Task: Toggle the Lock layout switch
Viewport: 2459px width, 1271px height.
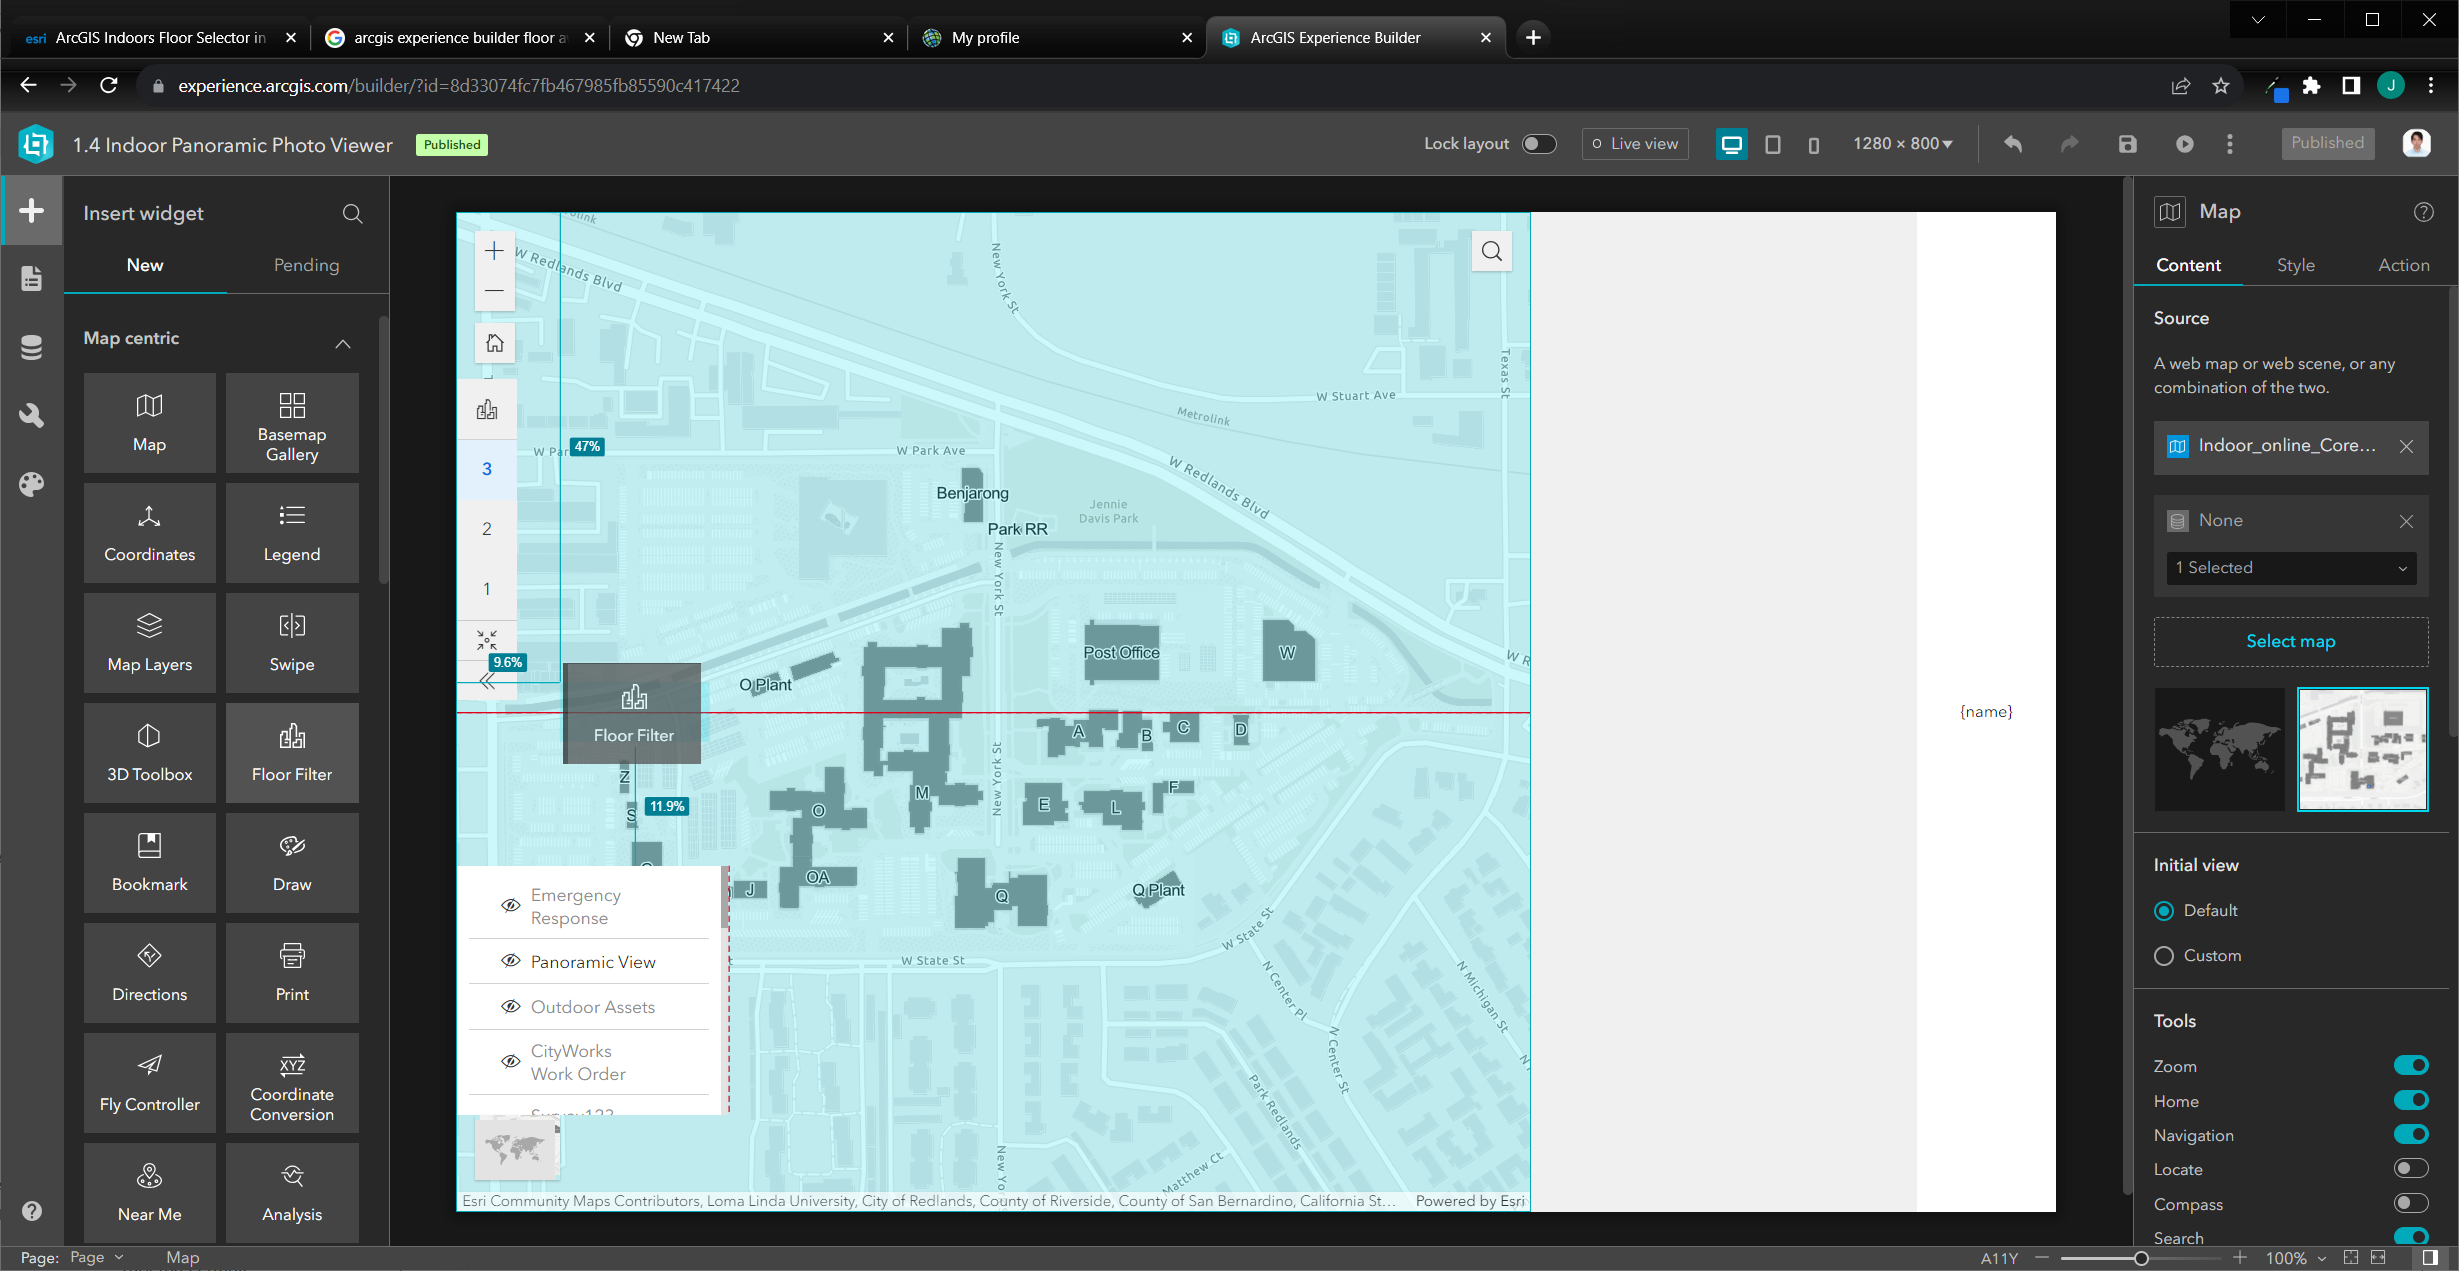Action: [x=1538, y=144]
